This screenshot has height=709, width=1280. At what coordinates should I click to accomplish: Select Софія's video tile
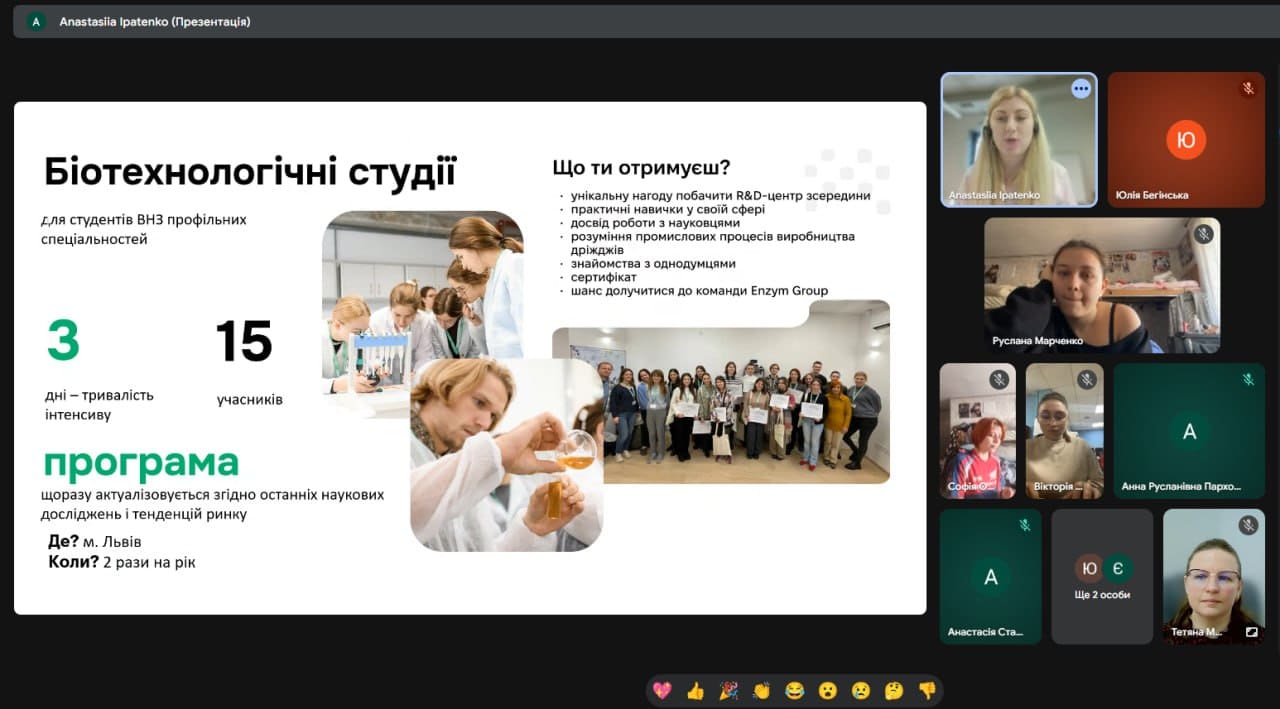(x=977, y=430)
